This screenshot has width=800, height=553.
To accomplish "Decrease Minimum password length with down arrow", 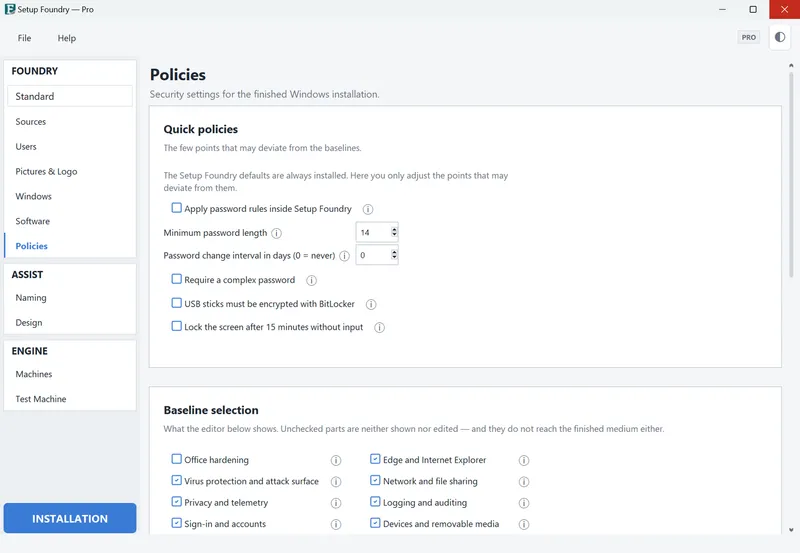I will pyautogui.click(x=394, y=235).
